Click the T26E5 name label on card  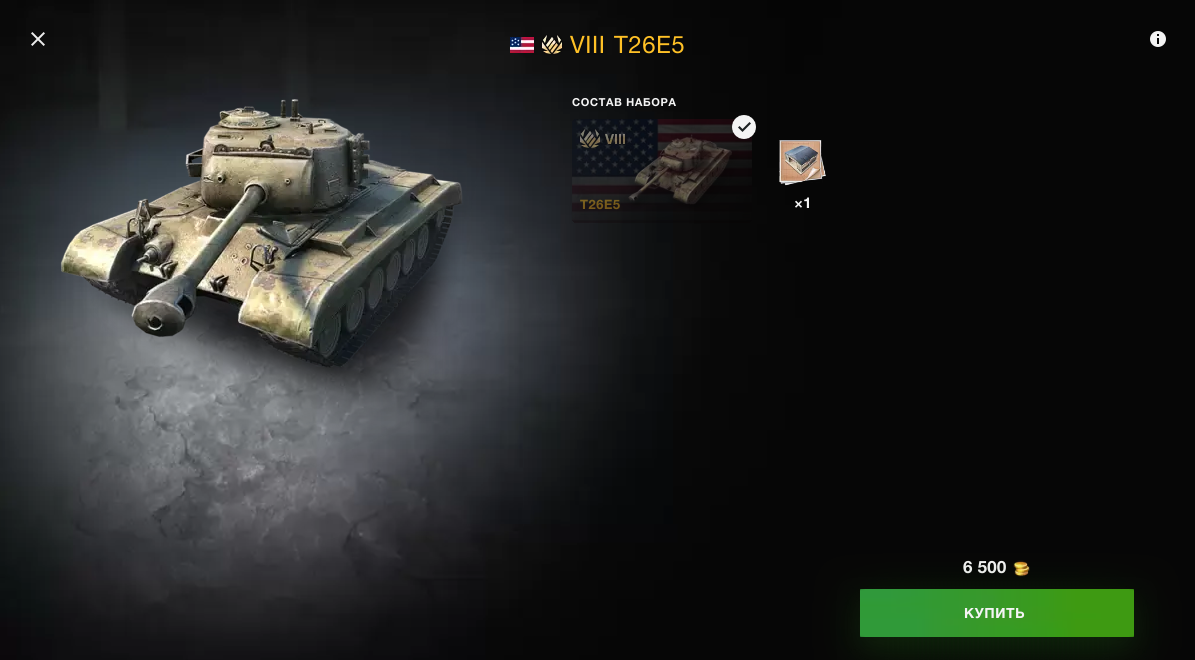point(600,204)
